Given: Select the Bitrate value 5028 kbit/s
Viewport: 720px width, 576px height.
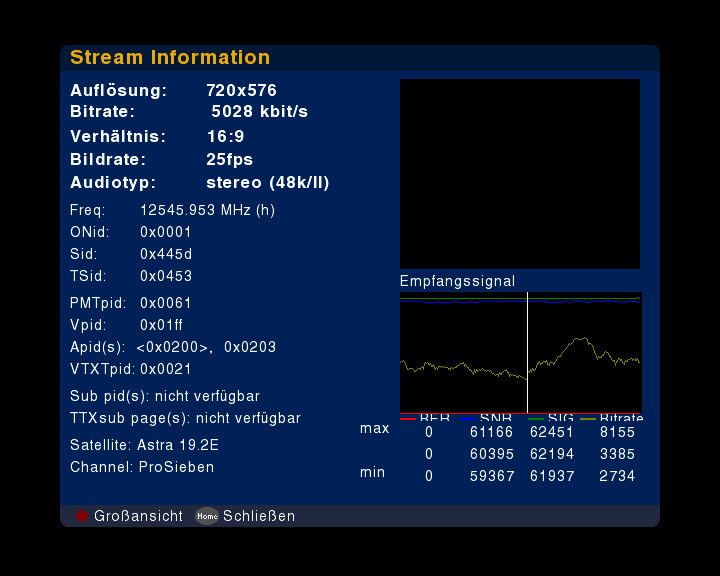Looking at the screenshot, I should tap(259, 111).
